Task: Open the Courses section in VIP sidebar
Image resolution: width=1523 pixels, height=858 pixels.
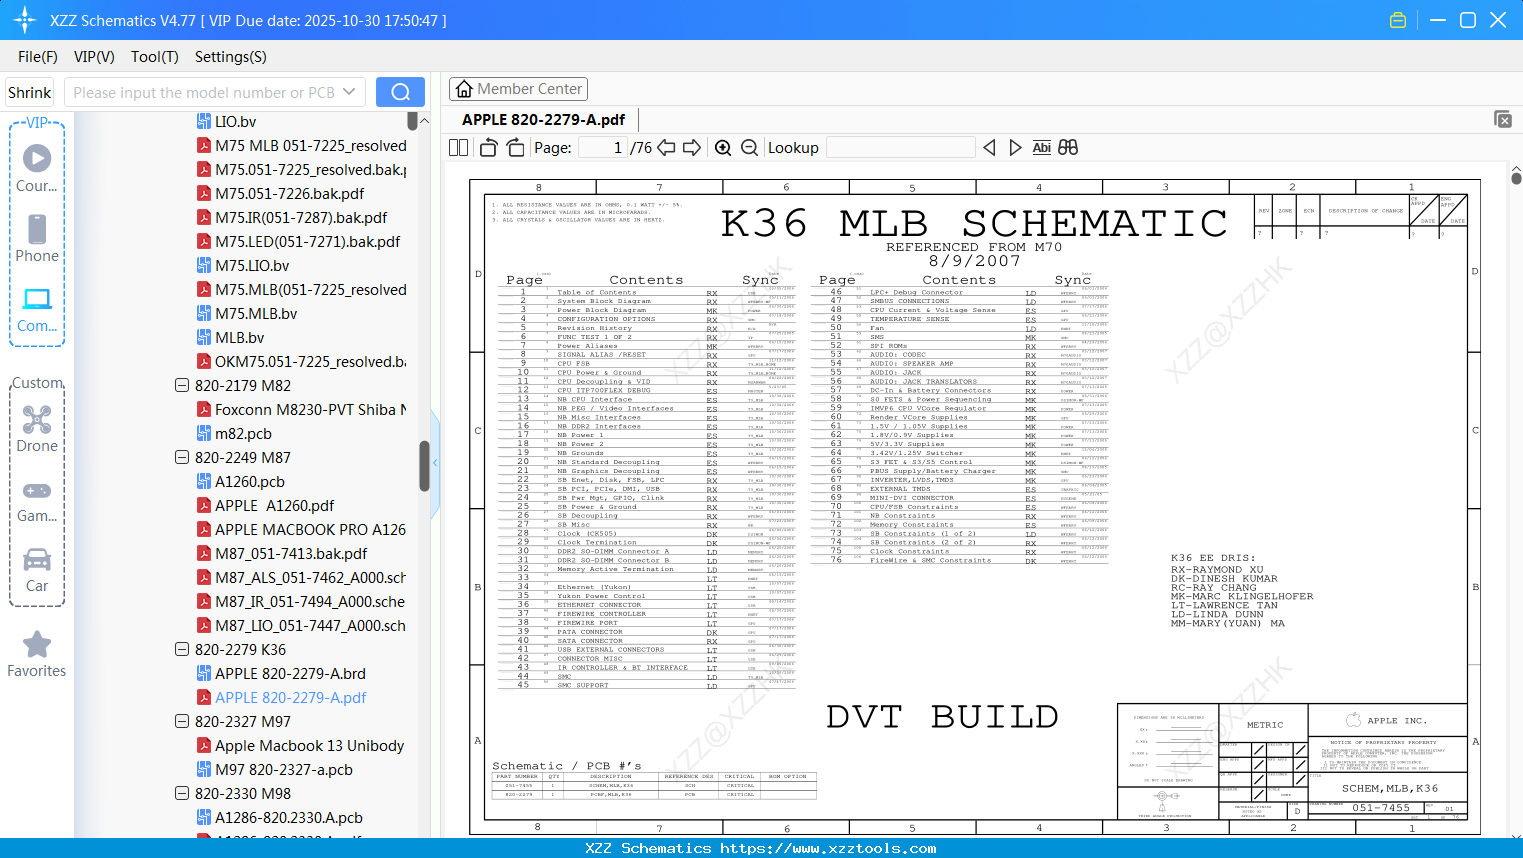Action: [37, 168]
